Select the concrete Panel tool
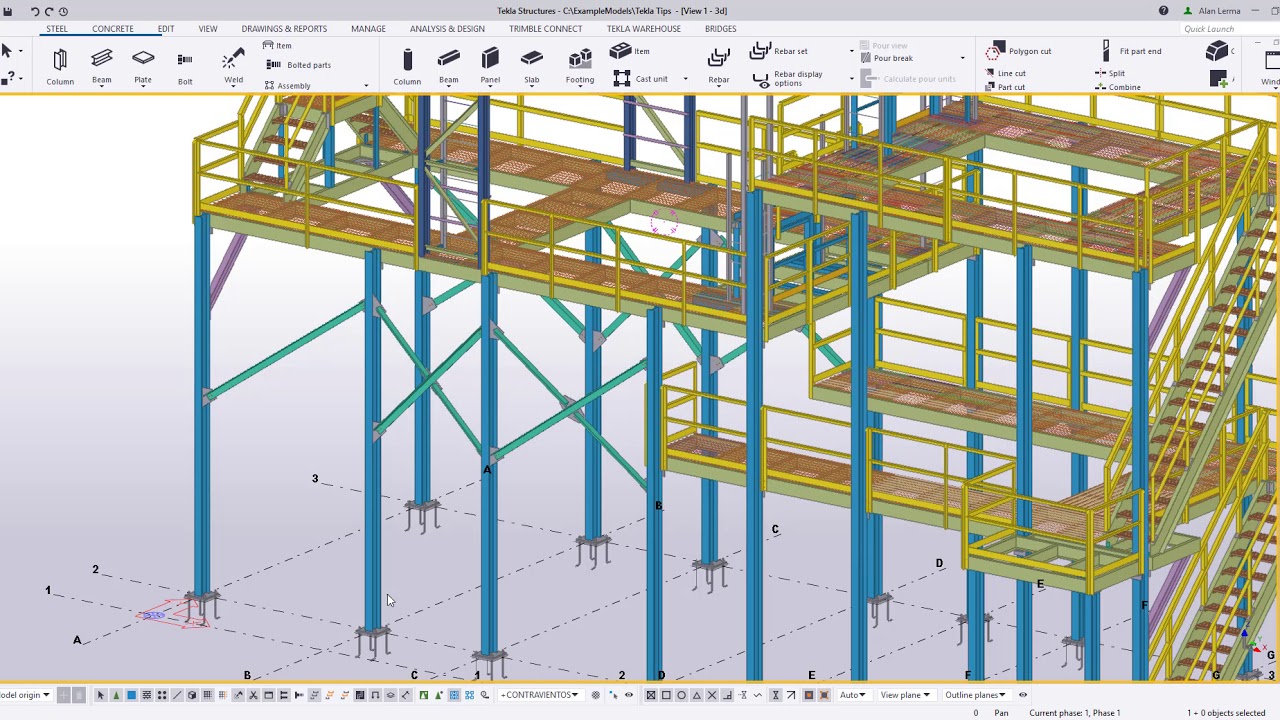The width and height of the screenshot is (1280, 720). coord(490,67)
